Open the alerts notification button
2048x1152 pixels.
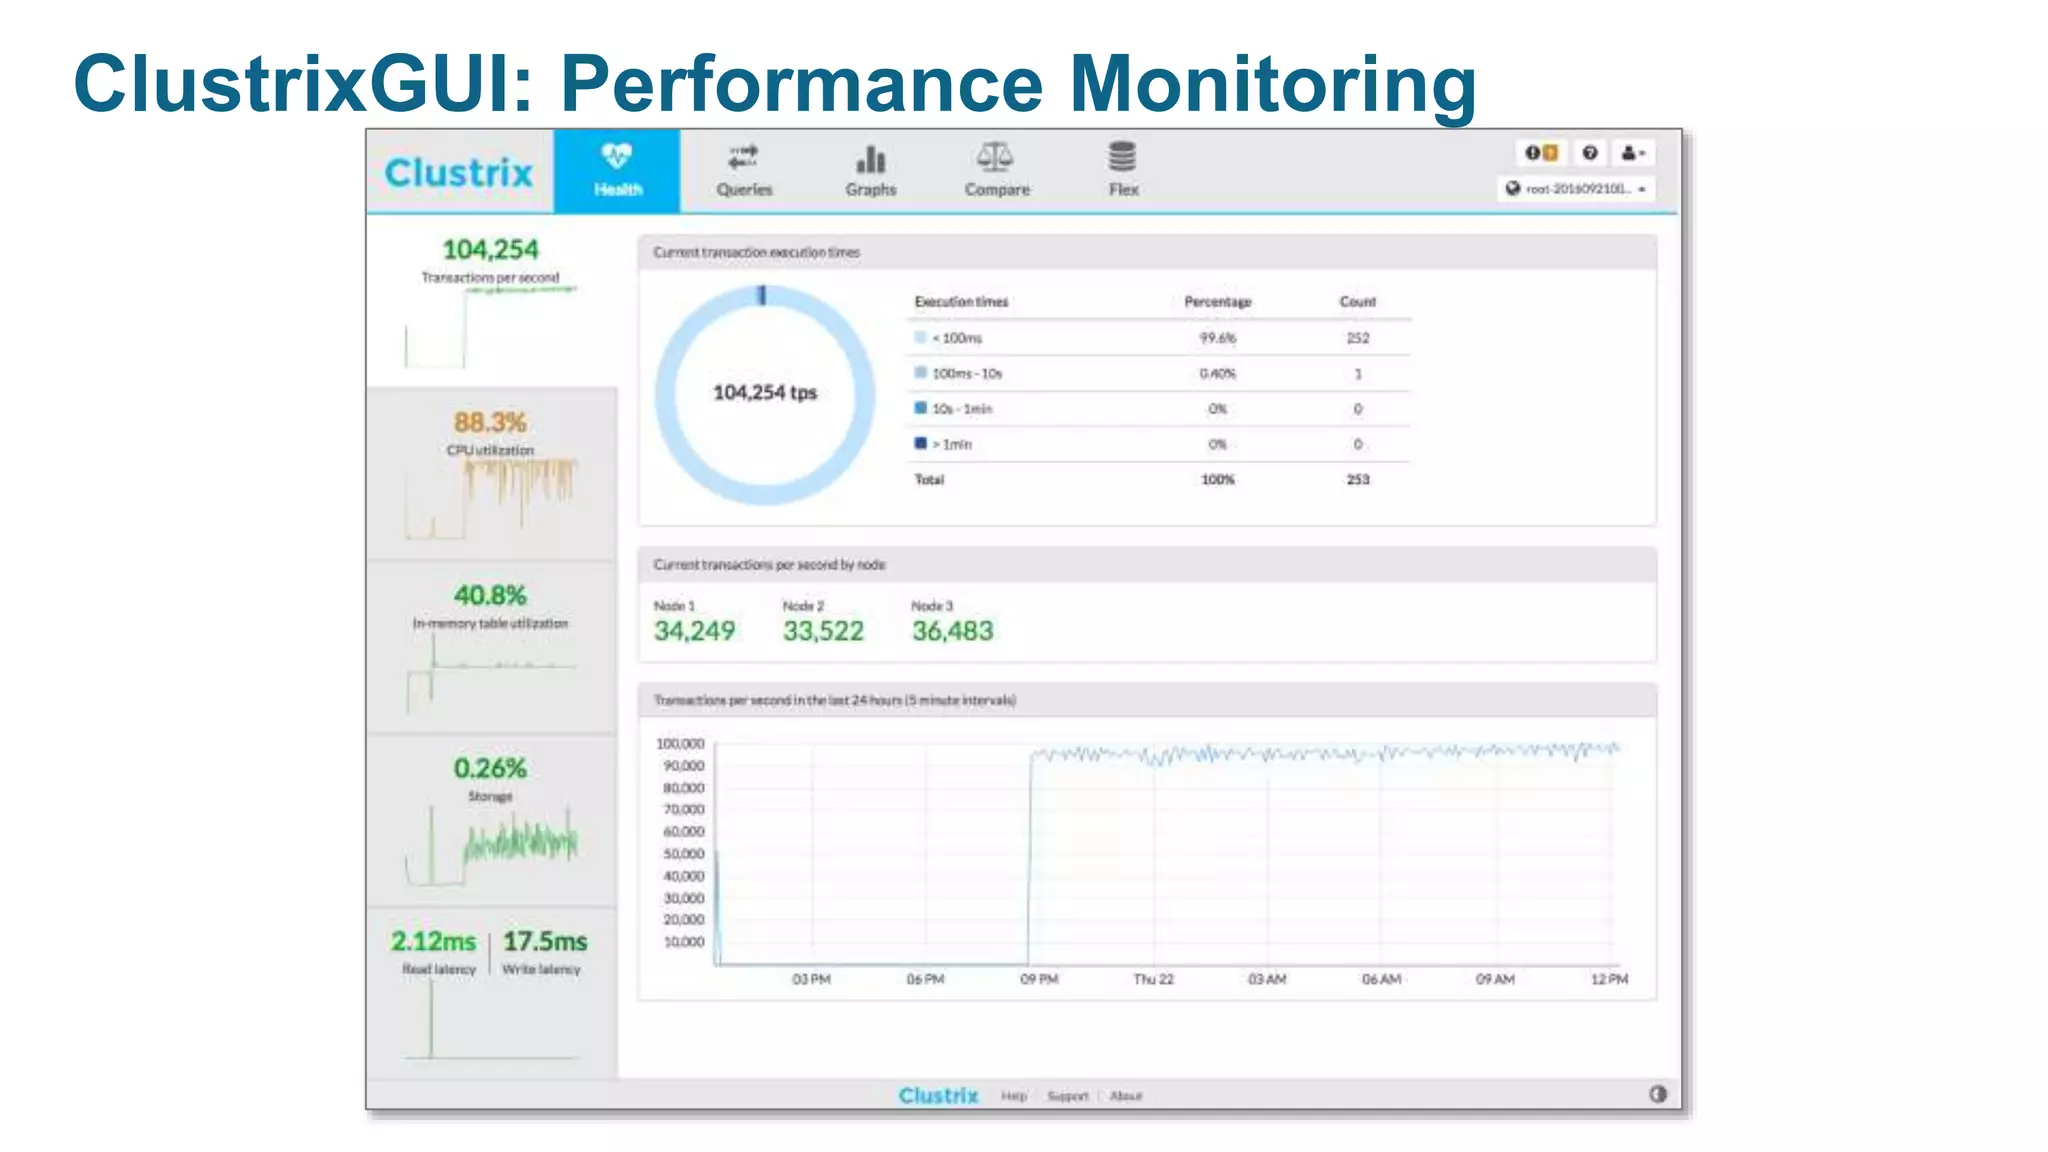coord(1541,153)
